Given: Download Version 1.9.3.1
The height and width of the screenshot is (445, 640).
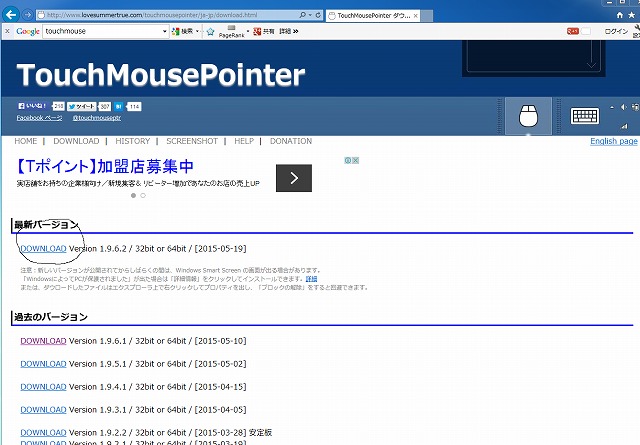Looking at the screenshot, I should (43, 409).
